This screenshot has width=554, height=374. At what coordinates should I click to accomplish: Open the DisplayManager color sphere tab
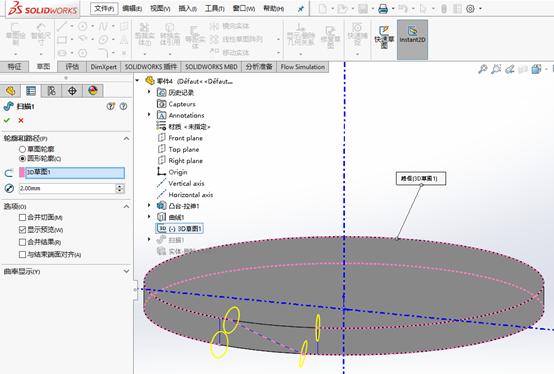click(x=93, y=91)
